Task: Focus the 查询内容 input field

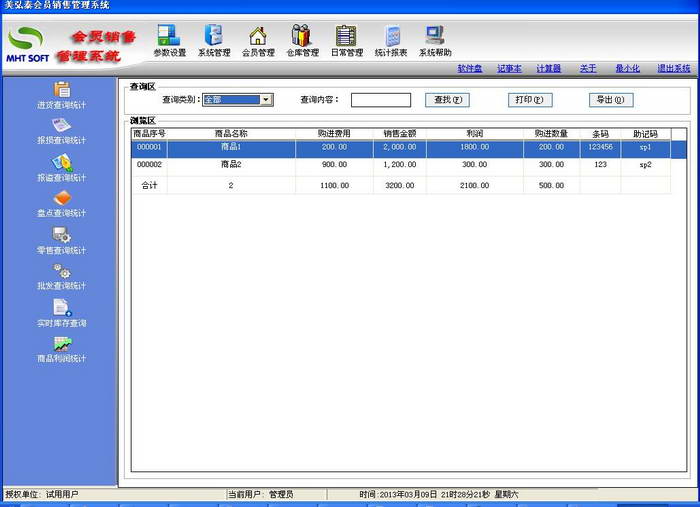Action: coord(381,100)
